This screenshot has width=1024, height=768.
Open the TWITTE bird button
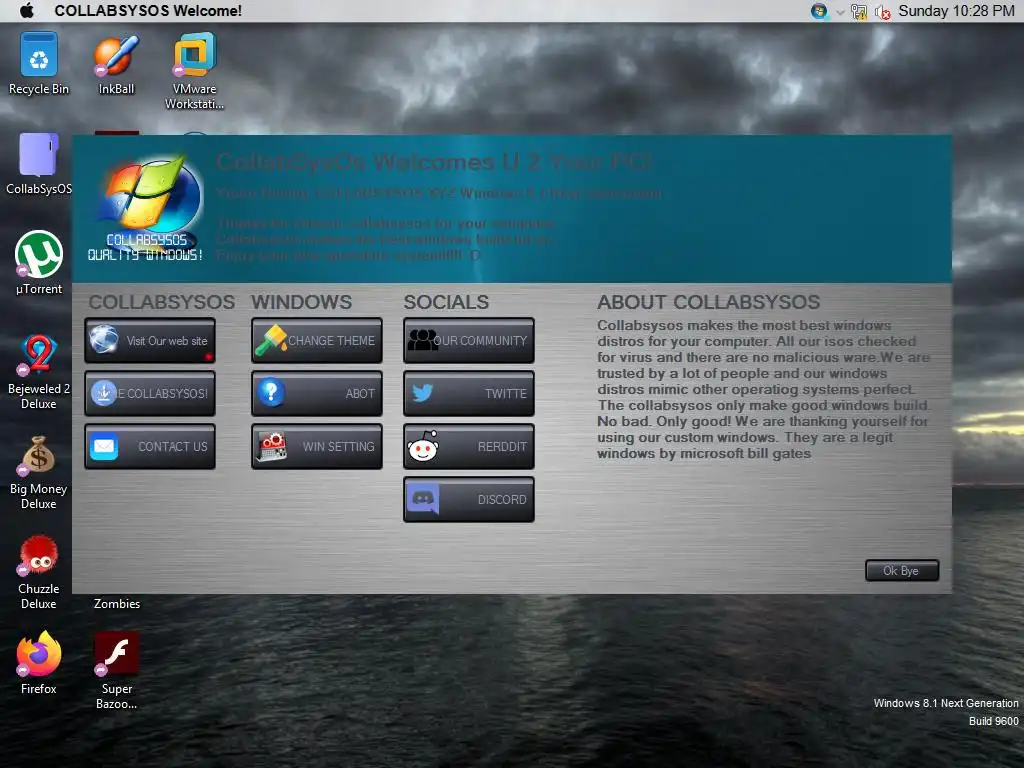pos(469,394)
